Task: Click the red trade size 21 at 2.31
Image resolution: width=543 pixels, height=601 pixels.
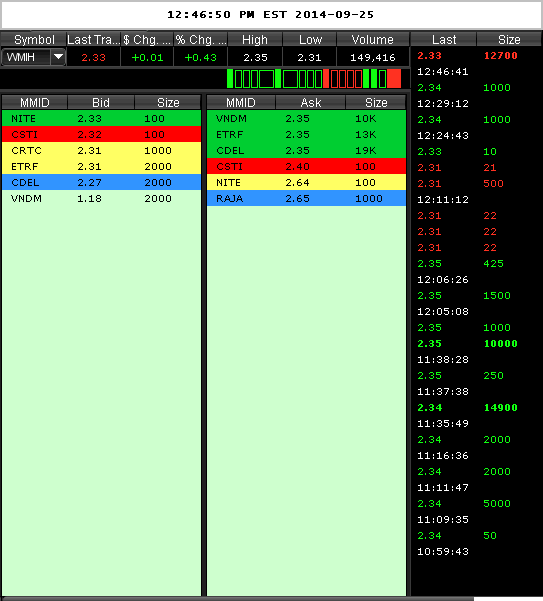Action: (490, 167)
